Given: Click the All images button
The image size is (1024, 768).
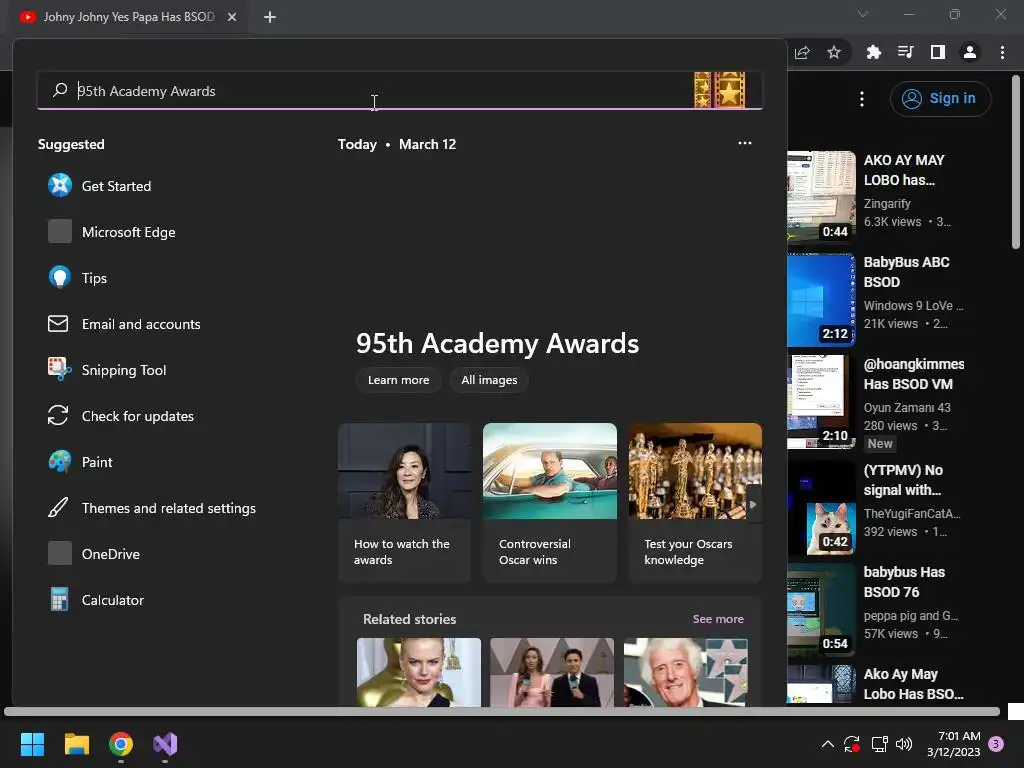Looking at the screenshot, I should point(489,380).
